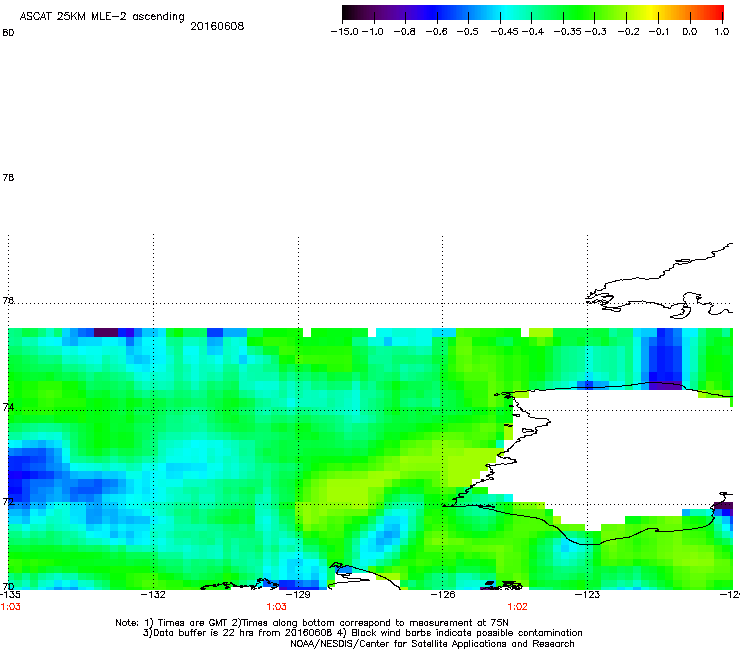Click the black-purple end of the color scale
Image resolution: width=740 pixels, height=650 pixels.
pyautogui.click(x=351, y=12)
